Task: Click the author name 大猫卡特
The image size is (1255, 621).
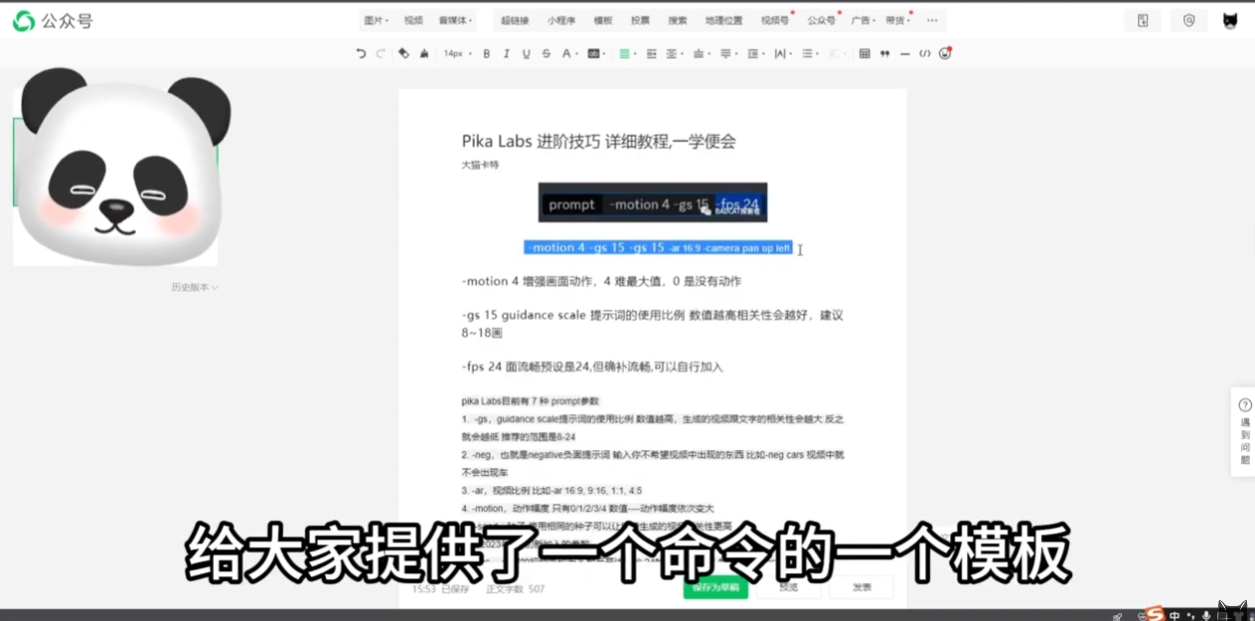Action: tap(480, 165)
